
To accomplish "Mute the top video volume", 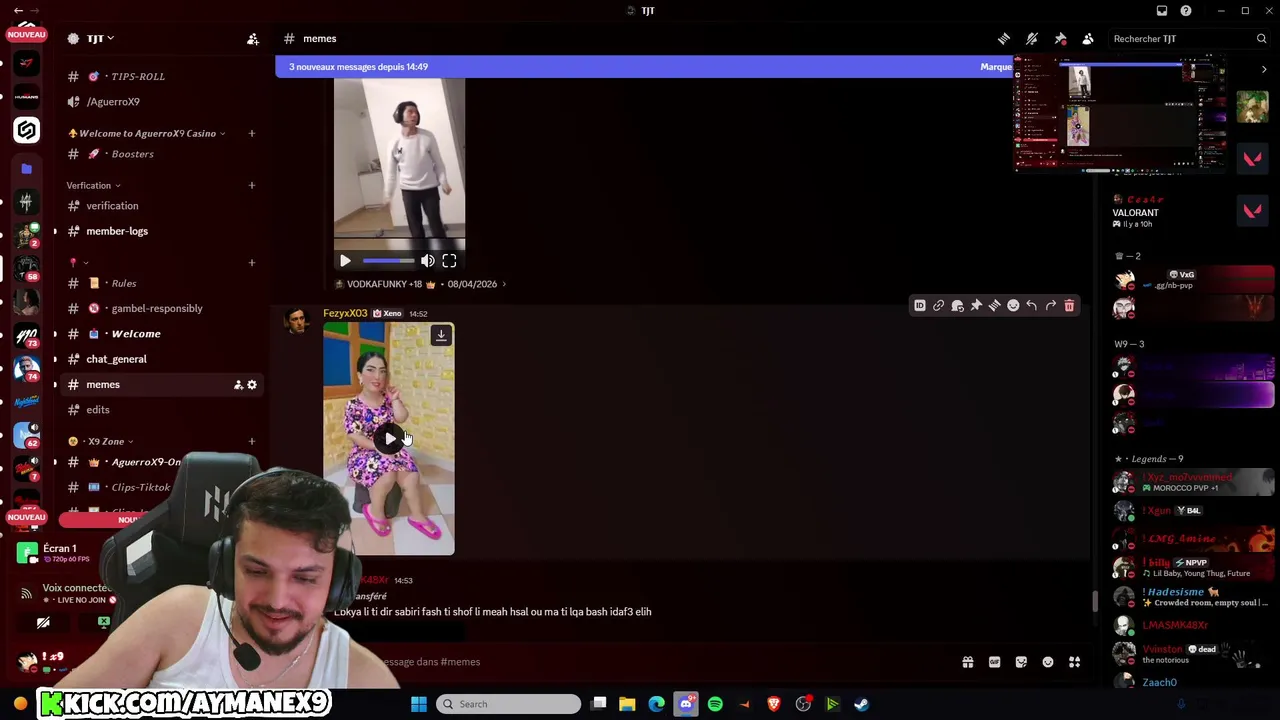I will 428,261.
